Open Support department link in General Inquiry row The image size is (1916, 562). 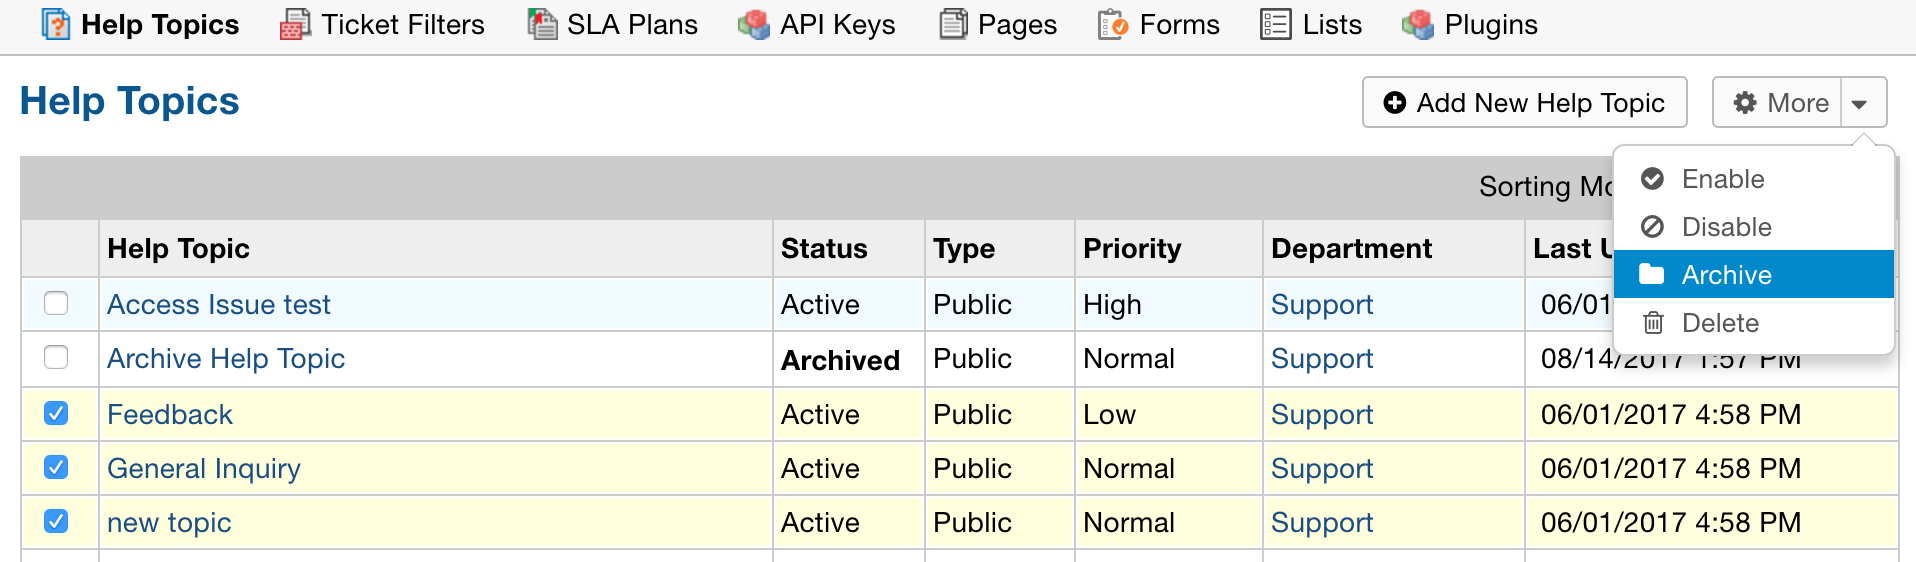point(1322,468)
